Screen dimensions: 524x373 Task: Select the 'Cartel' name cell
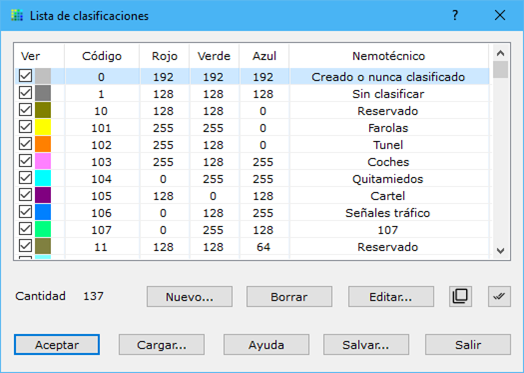pyautogui.click(x=388, y=196)
